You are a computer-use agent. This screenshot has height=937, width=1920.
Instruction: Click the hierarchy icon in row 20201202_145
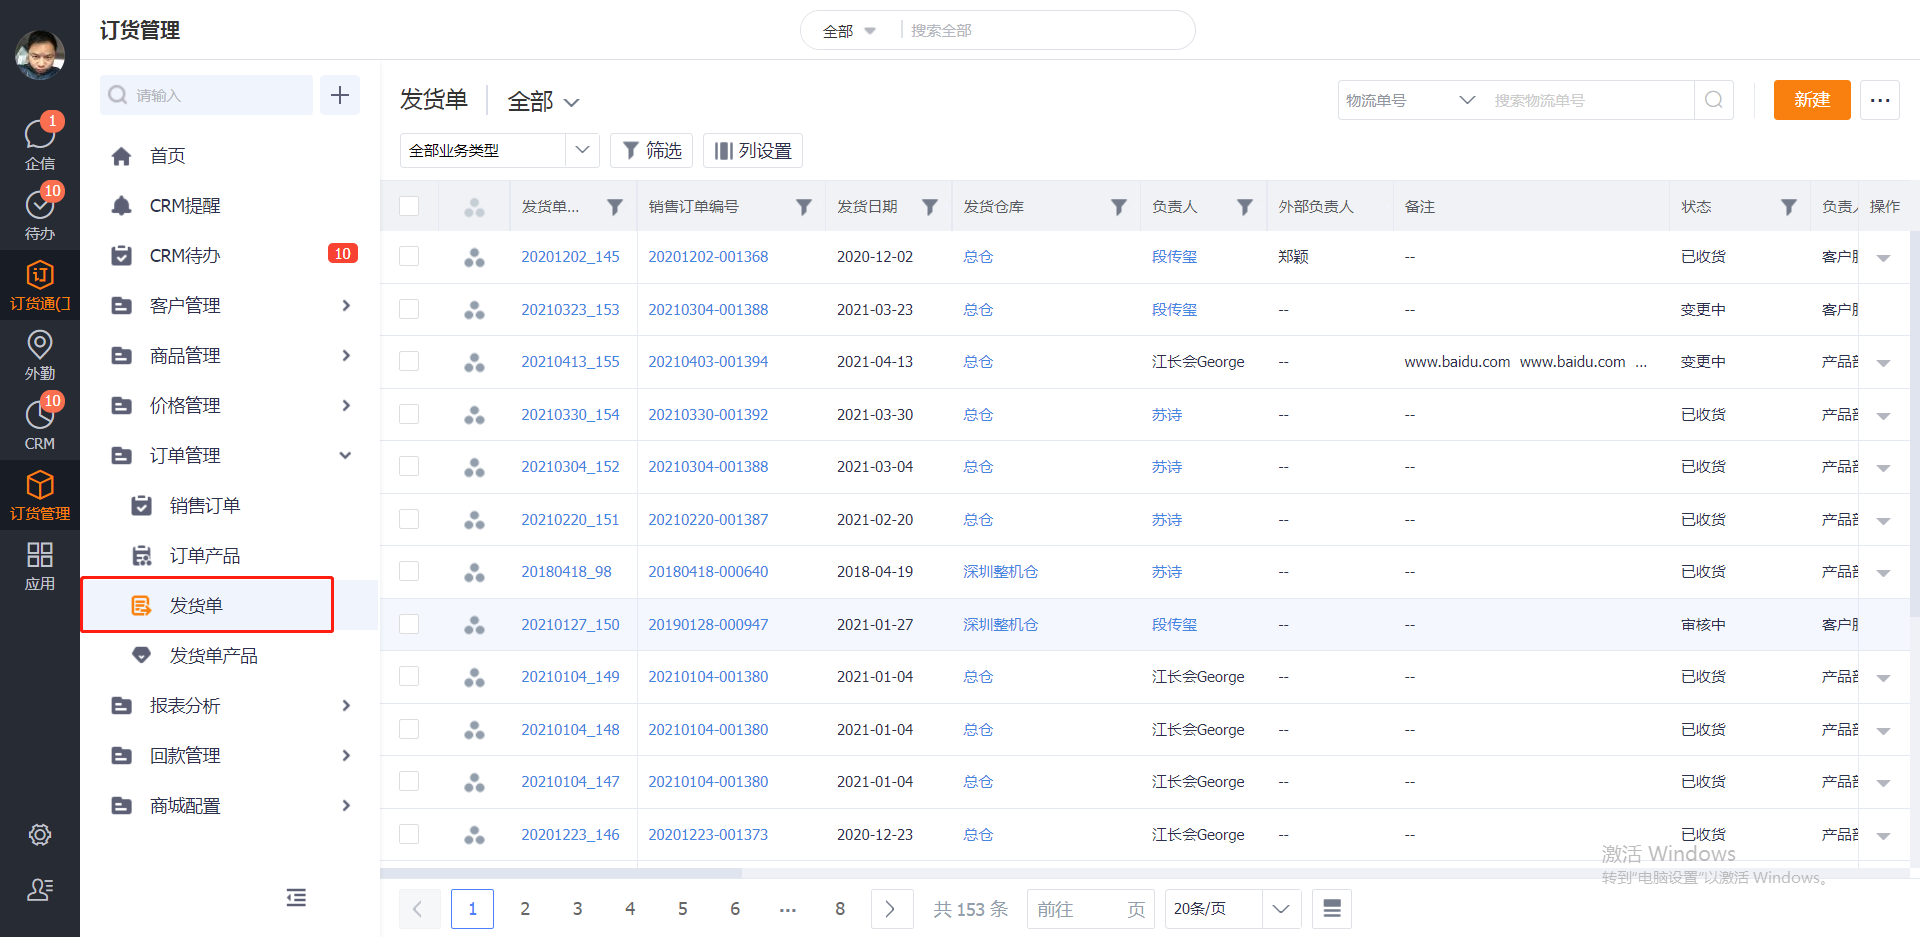click(x=474, y=257)
